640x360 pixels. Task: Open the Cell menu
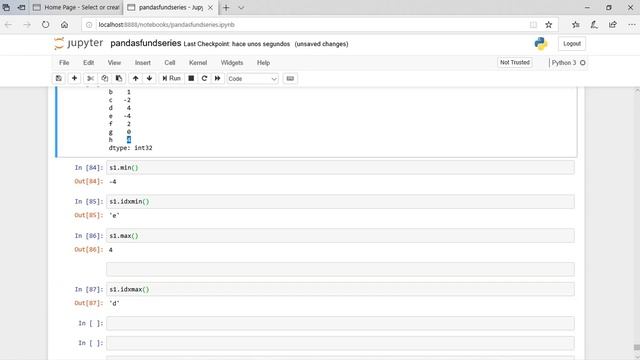(x=170, y=63)
